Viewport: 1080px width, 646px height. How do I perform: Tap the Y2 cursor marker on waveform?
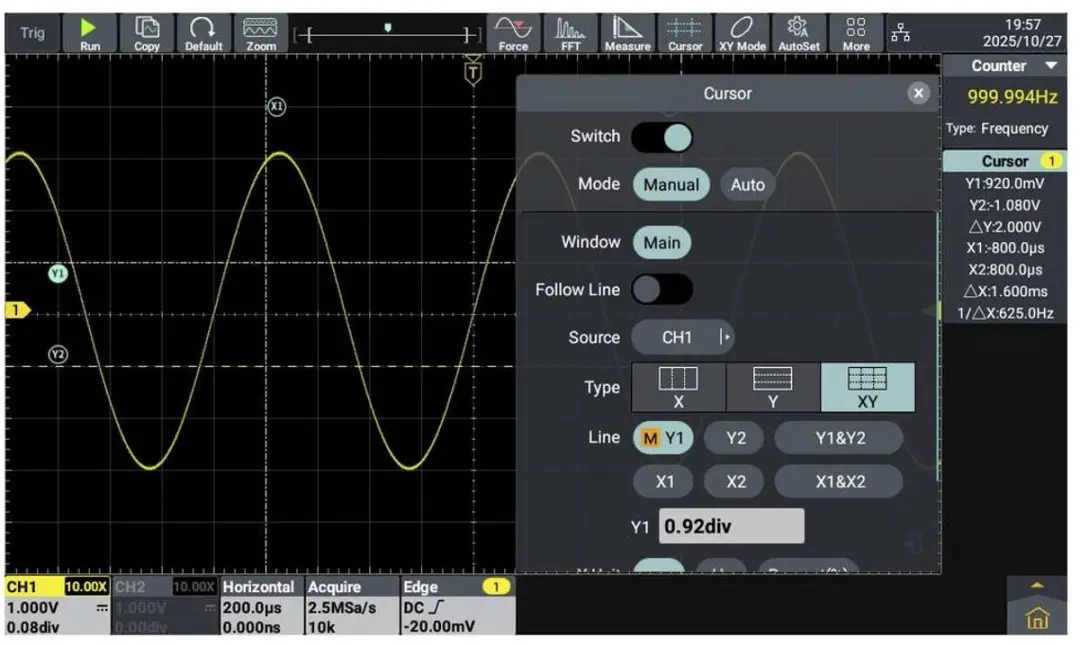click(58, 355)
